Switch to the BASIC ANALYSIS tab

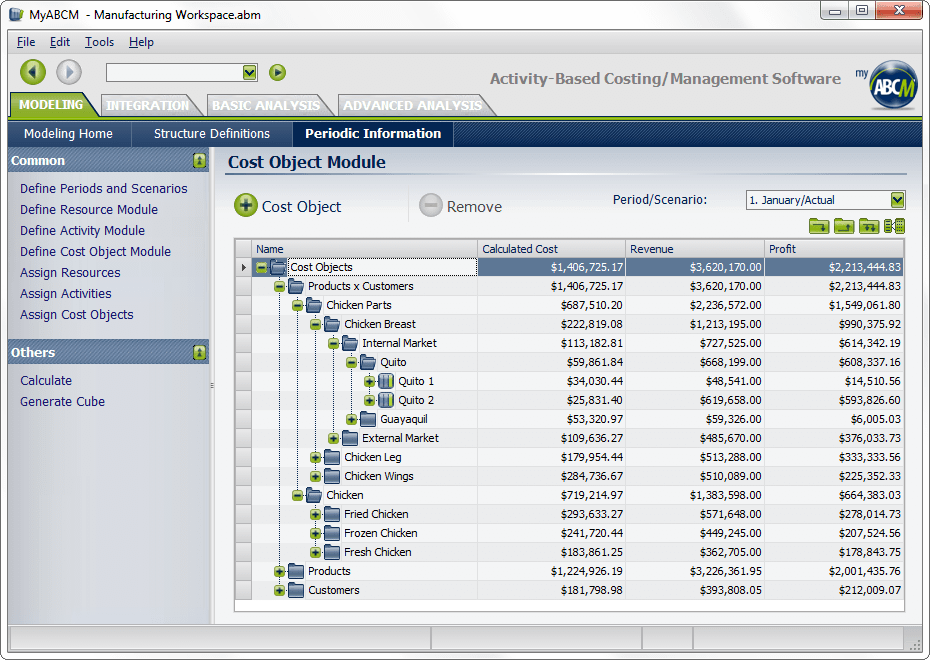coord(266,106)
